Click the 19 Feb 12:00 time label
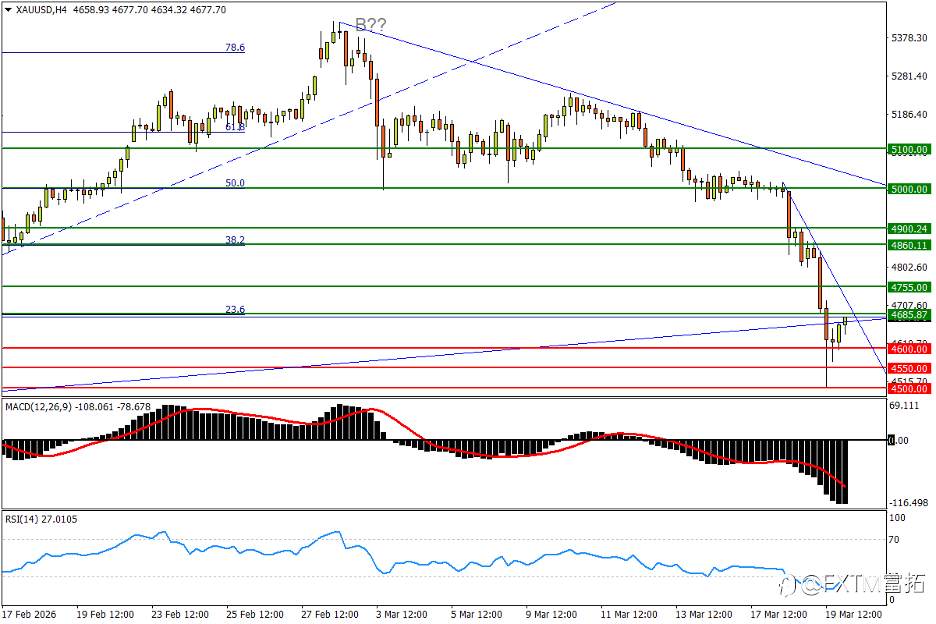 click(105, 614)
